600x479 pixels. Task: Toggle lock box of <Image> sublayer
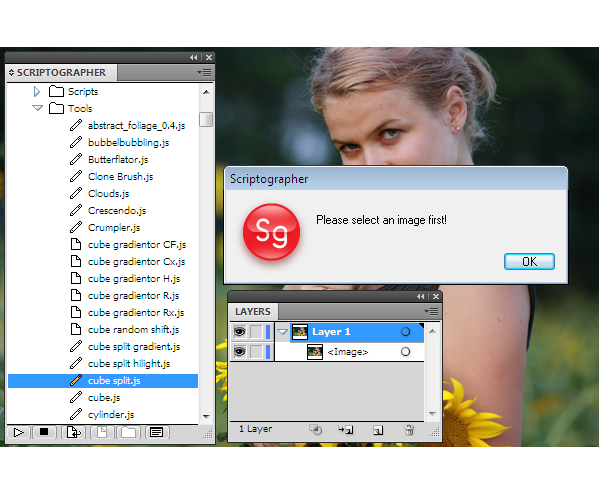(256, 352)
